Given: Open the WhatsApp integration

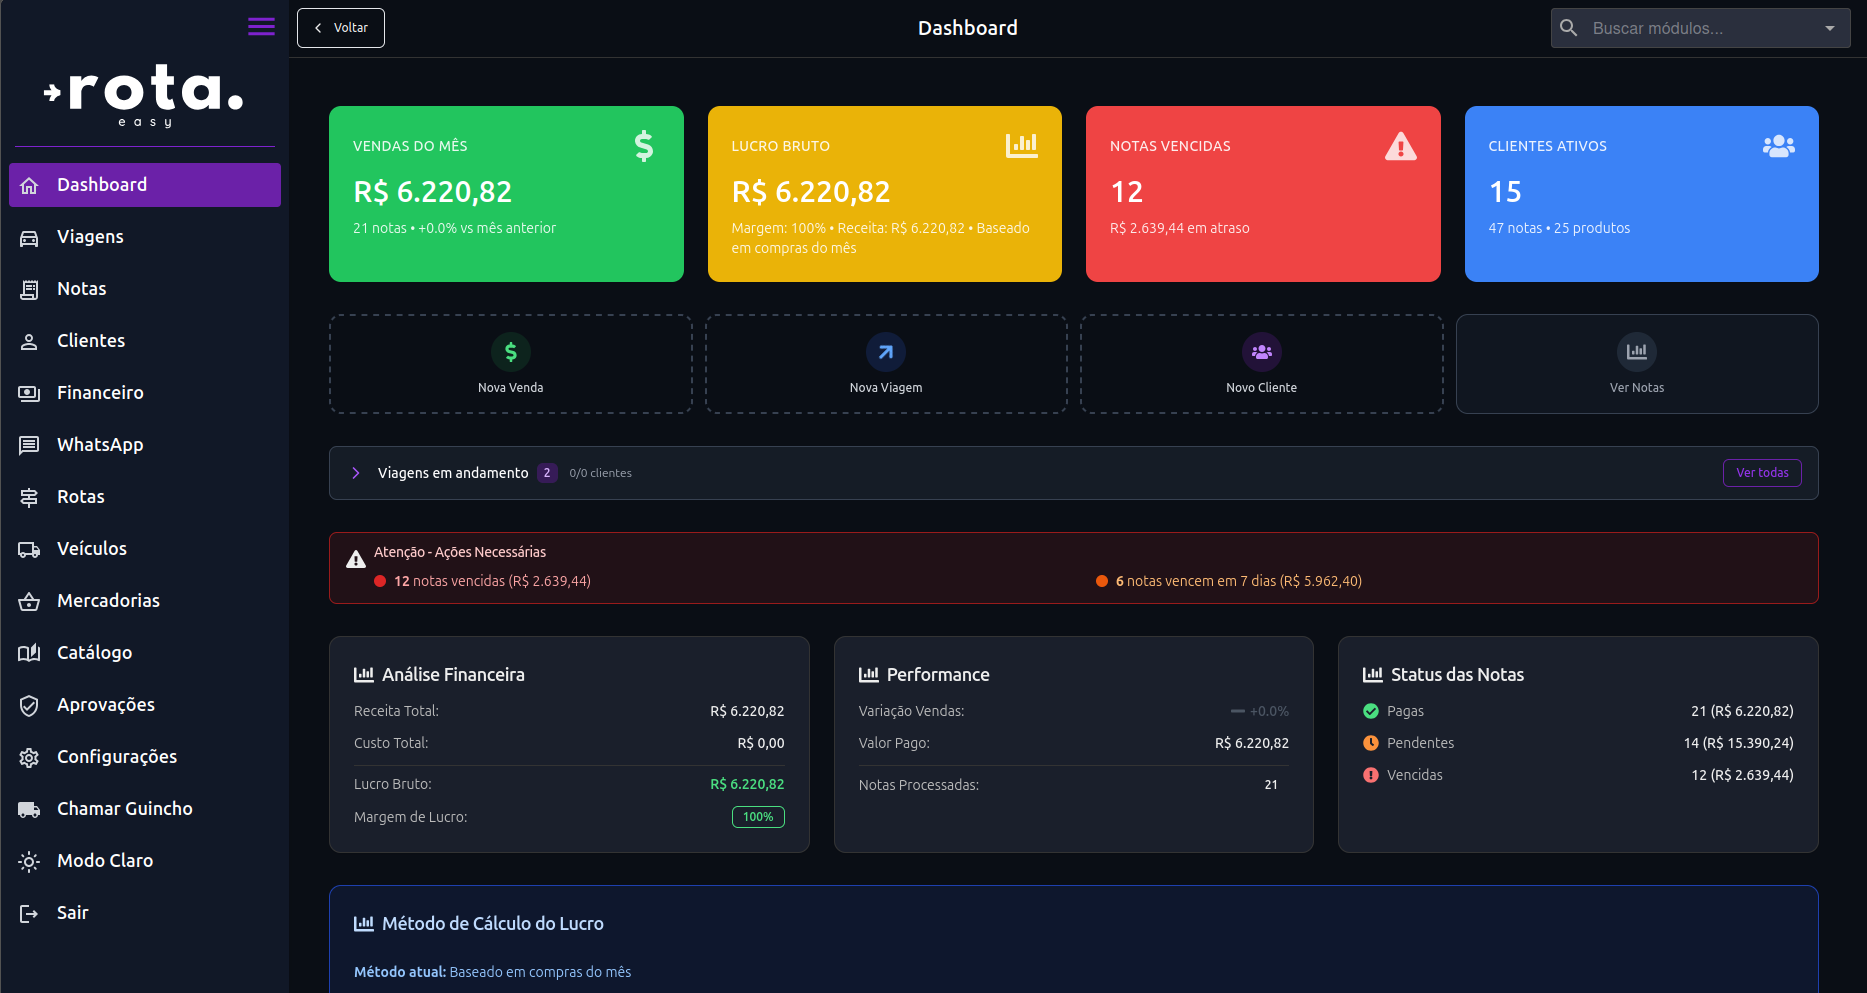Looking at the screenshot, I should tap(100, 444).
